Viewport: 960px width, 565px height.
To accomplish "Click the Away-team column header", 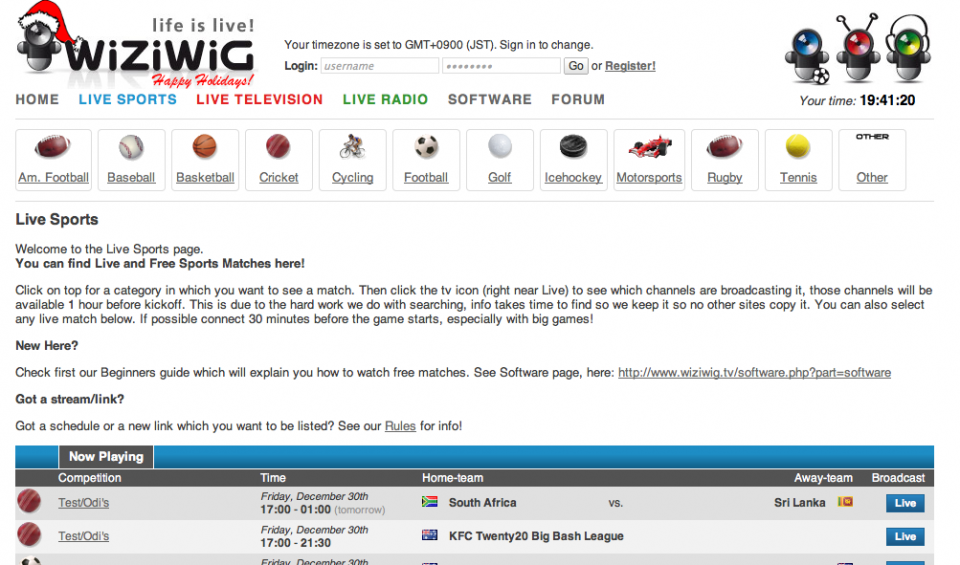I will point(823,477).
